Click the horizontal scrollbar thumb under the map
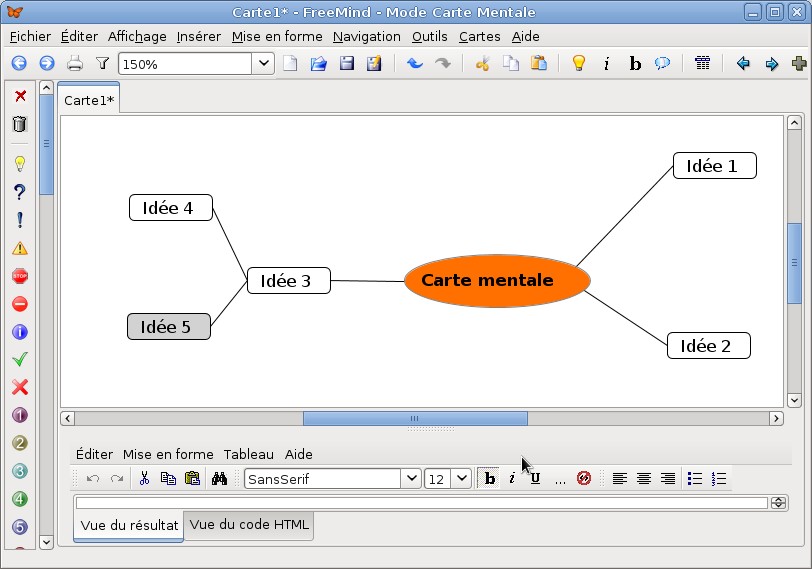 (415, 418)
